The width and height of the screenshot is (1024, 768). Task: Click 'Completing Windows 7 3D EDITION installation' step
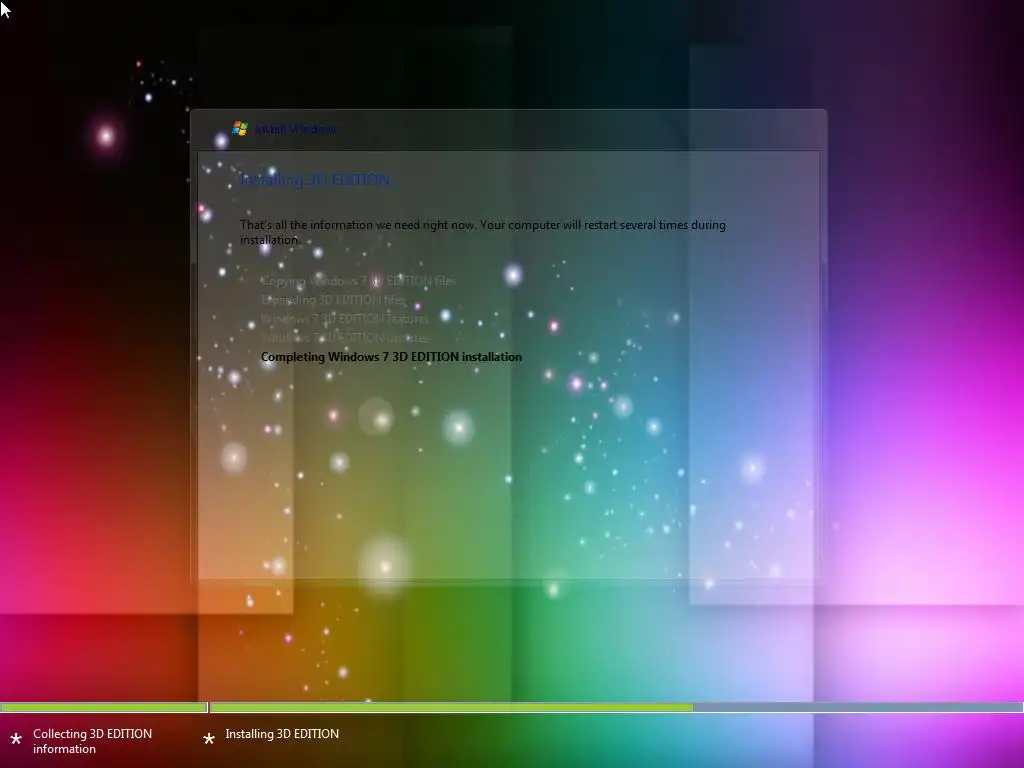point(391,357)
